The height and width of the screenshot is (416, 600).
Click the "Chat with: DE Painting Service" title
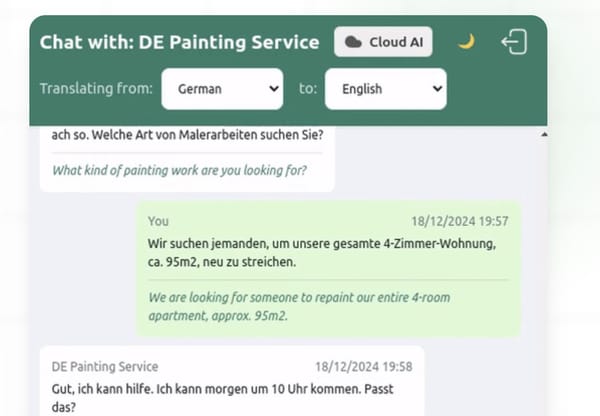pyautogui.click(x=180, y=42)
